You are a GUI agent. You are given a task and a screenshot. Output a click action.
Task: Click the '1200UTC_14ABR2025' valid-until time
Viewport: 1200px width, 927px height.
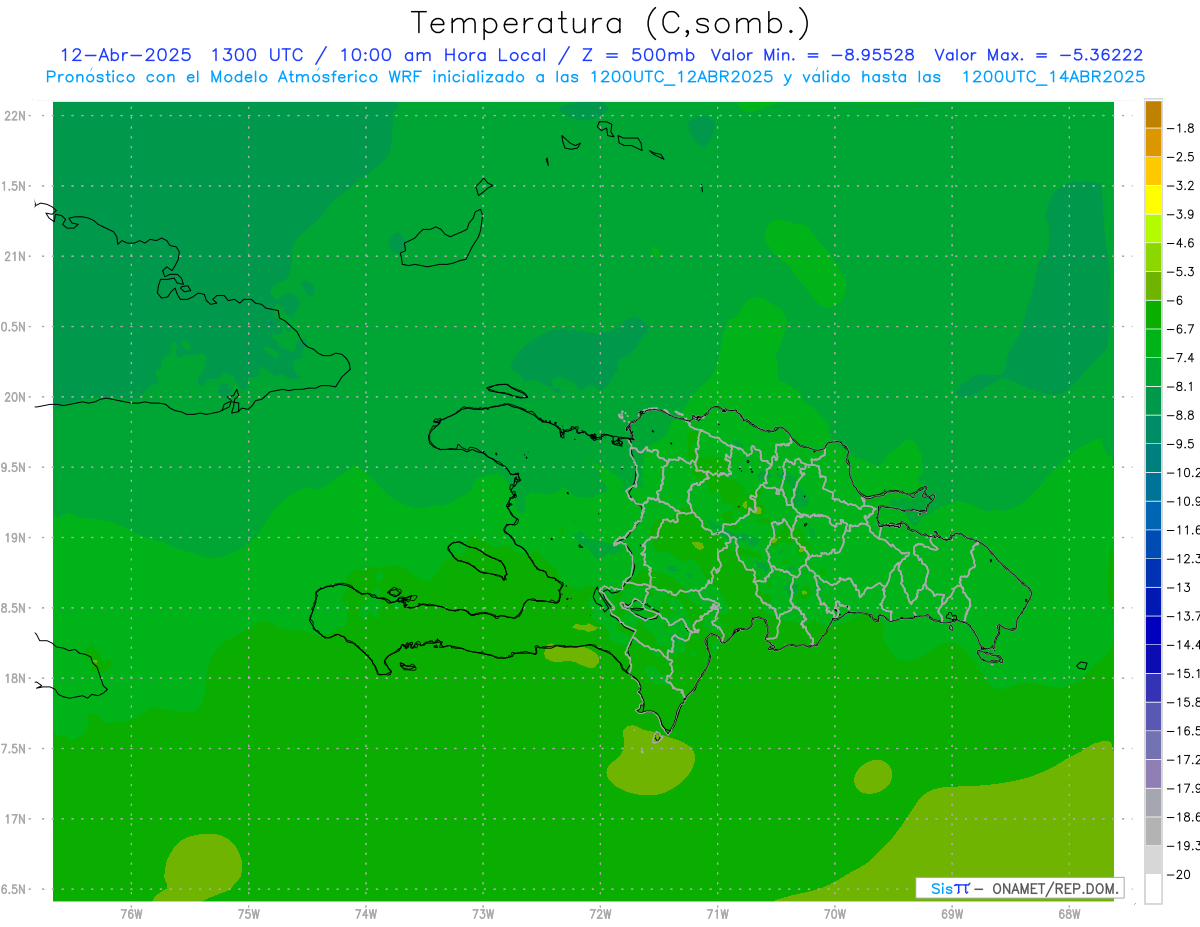click(1053, 77)
